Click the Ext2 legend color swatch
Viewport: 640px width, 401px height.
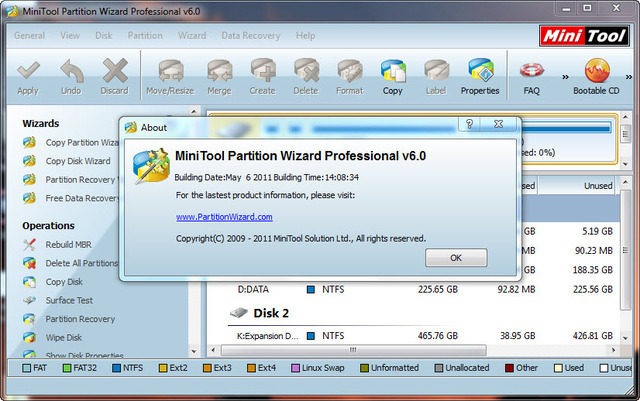[163, 368]
